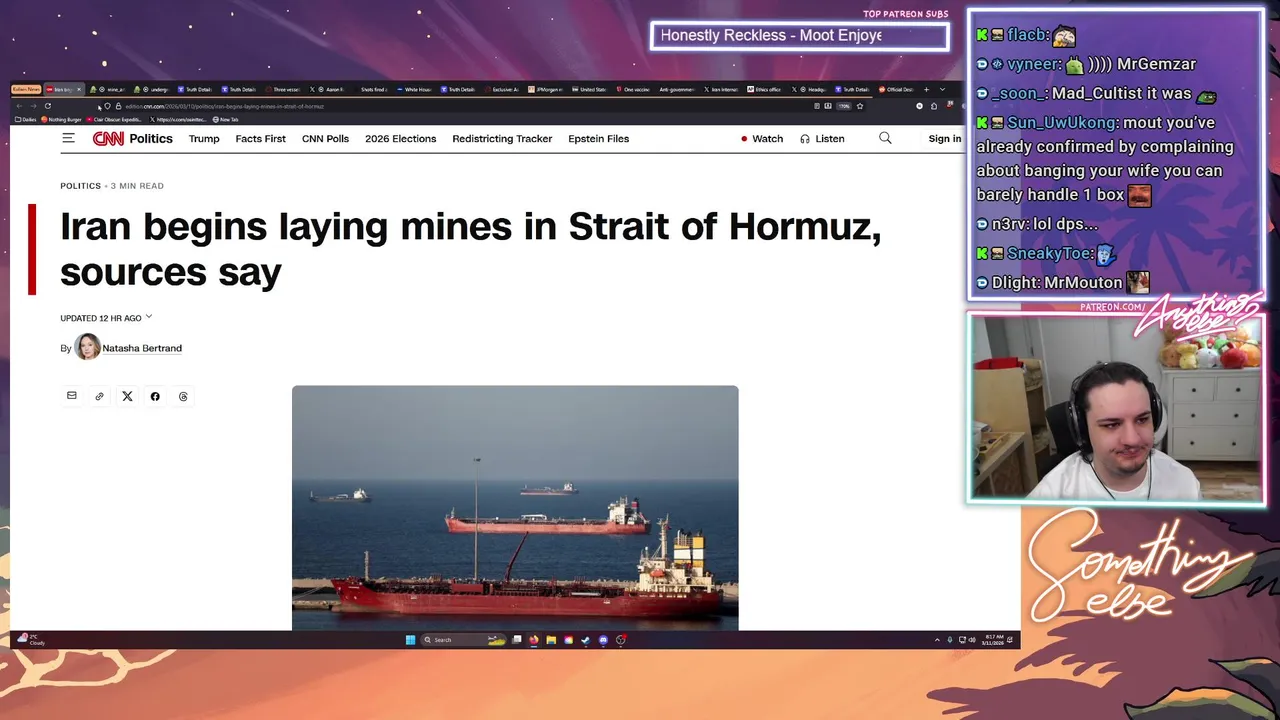
Task: Click SneakyToe username in chat
Action: point(1049,254)
